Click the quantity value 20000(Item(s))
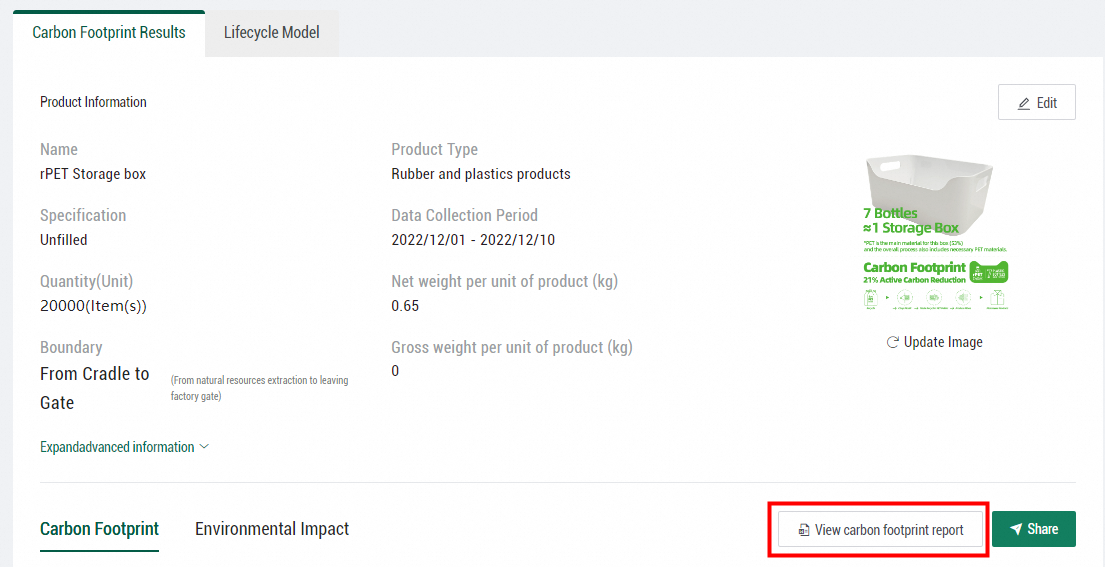 [x=100, y=306]
